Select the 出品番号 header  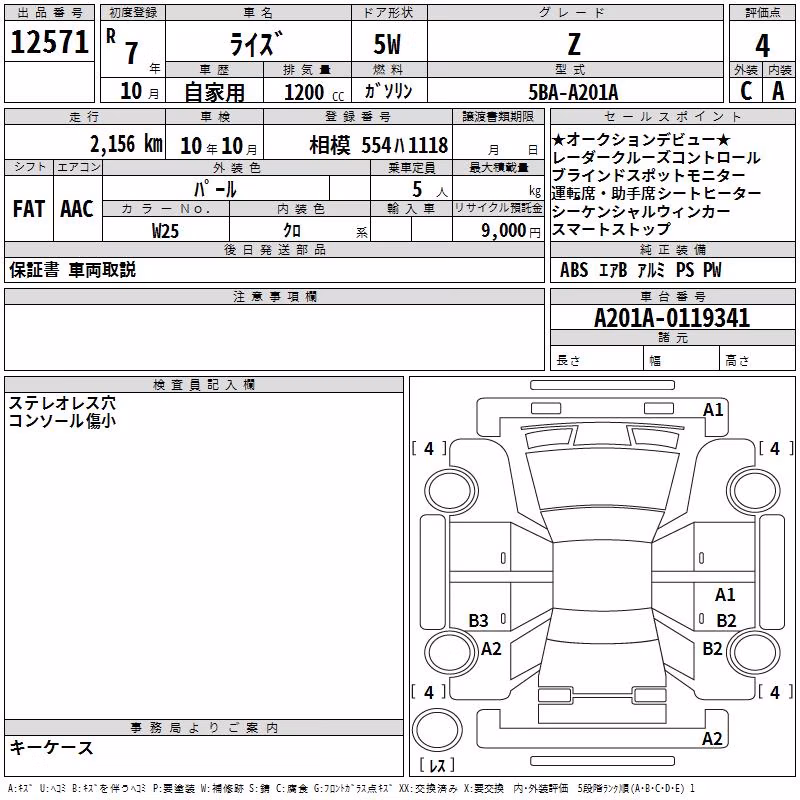pyautogui.click(x=49, y=13)
